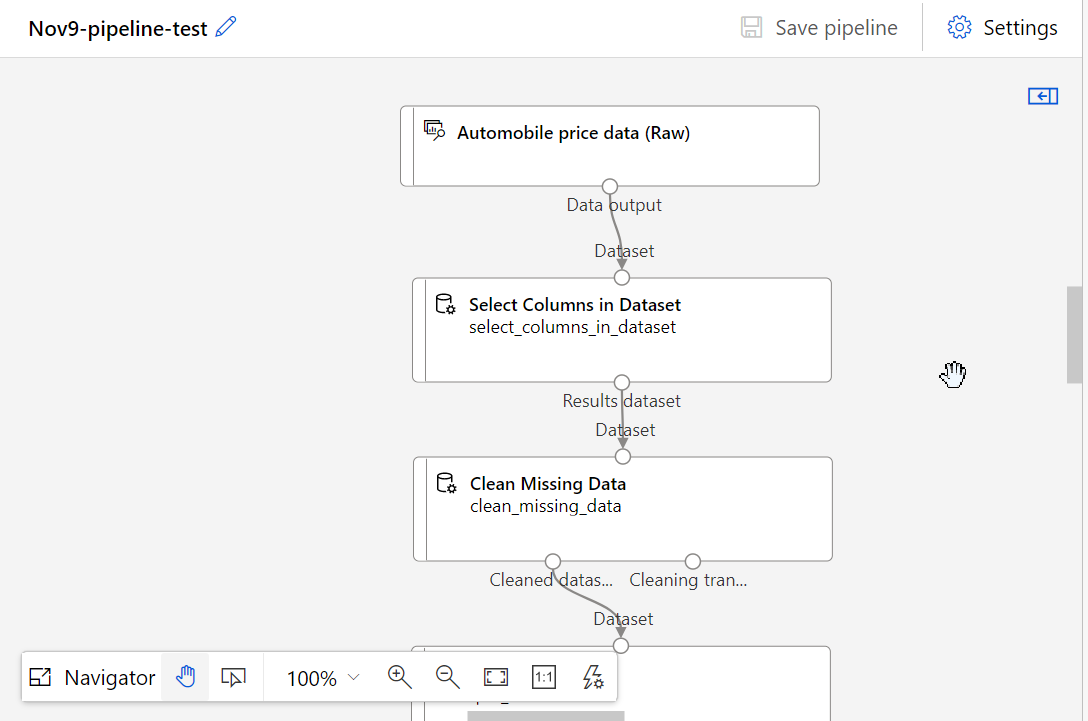Viewport: 1088px width, 721px height.
Task: Click the Cleaning transformation output port
Action: 693,561
